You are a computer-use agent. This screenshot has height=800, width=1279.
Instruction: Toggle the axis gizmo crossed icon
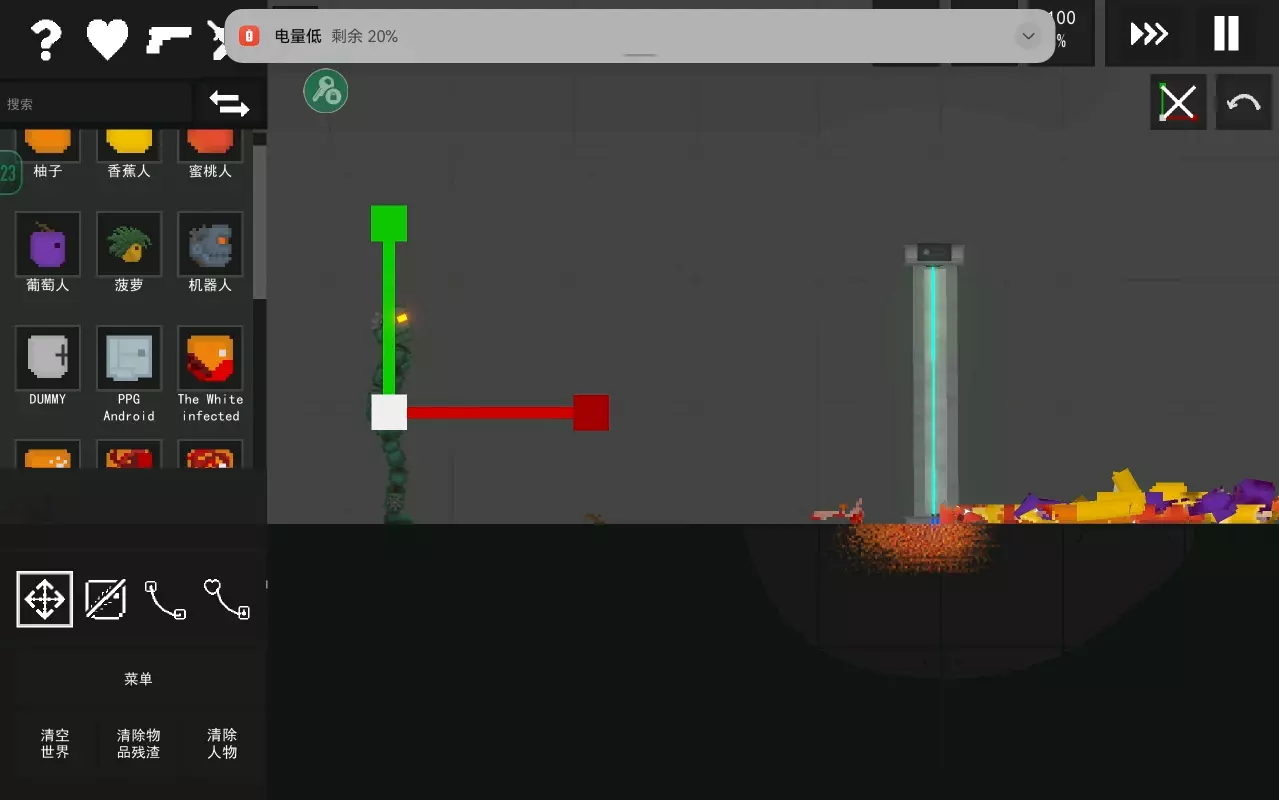coord(1178,102)
